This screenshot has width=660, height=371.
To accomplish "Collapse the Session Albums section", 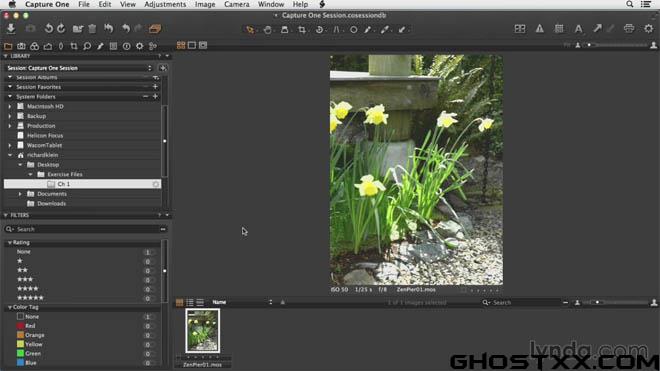I will [10, 77].
